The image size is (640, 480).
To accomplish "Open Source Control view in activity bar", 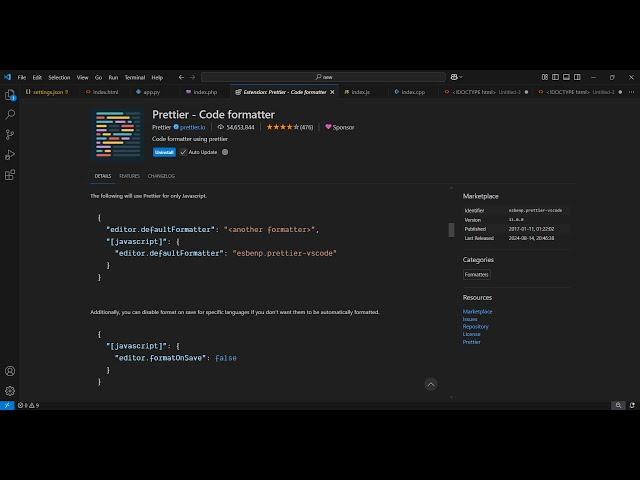I will [10, 135].
